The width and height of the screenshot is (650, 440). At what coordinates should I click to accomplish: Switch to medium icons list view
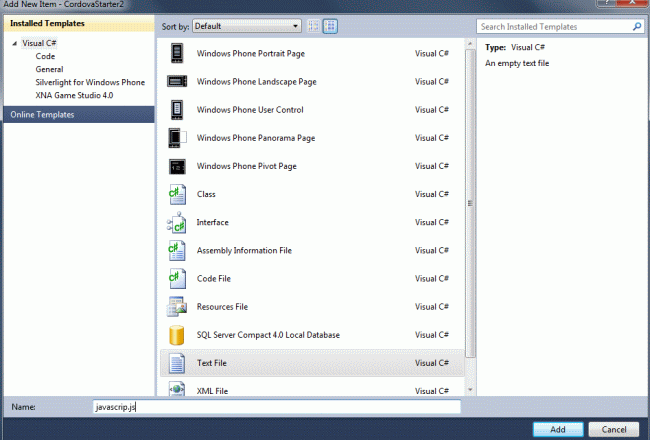pyautogui.click(x=330, y=26)
